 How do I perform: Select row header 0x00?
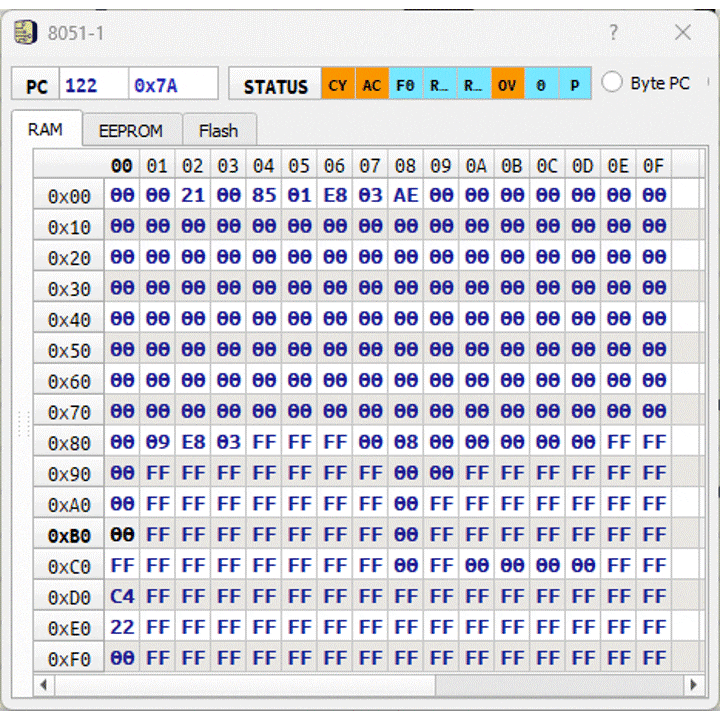[x=69, y=196]
